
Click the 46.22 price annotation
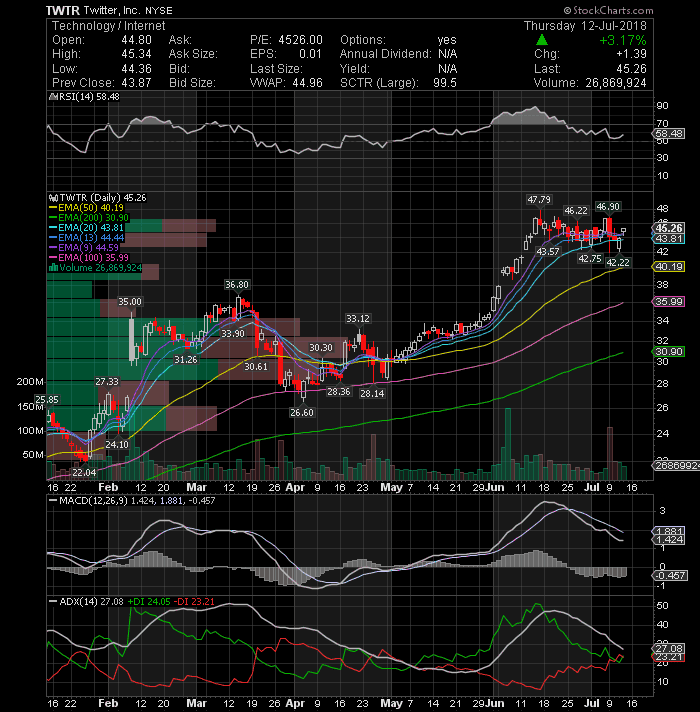pos(576,210)
